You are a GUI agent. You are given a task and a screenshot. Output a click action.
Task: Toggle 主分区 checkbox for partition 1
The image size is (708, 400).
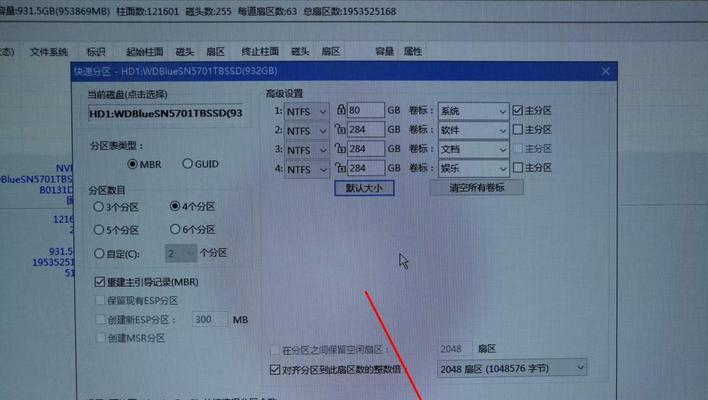532,110
